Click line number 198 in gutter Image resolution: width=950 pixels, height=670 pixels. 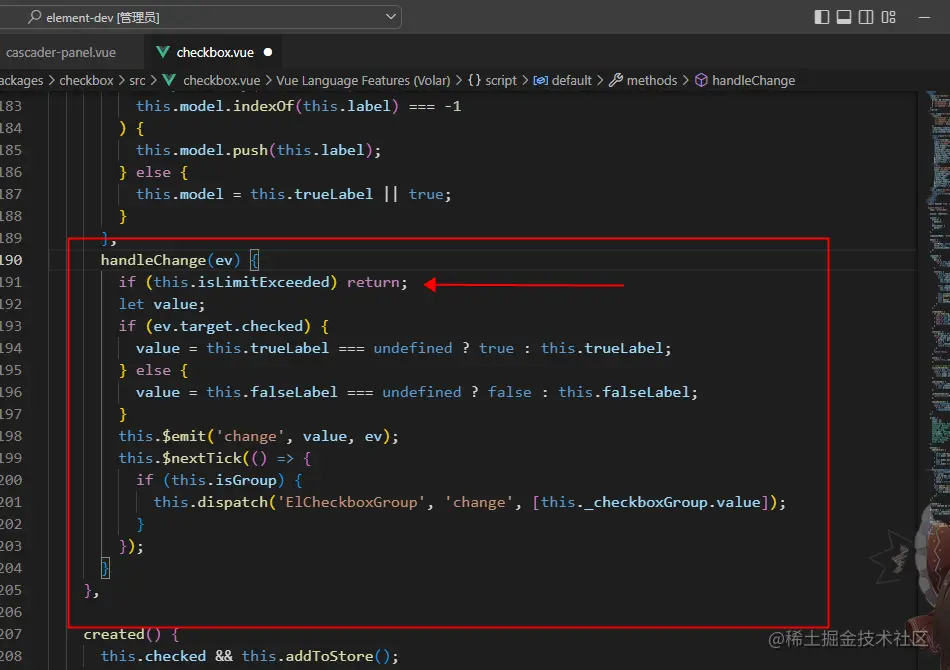[x=11, y=436]
